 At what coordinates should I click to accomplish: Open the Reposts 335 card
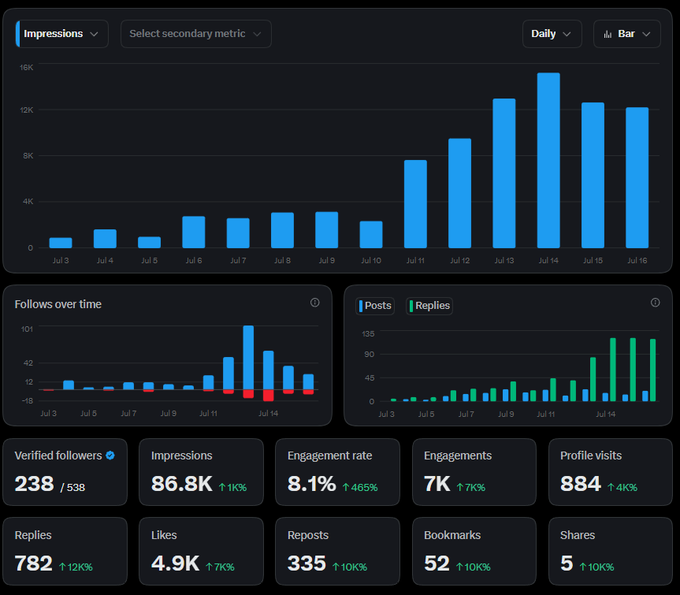tap(337, 551)
